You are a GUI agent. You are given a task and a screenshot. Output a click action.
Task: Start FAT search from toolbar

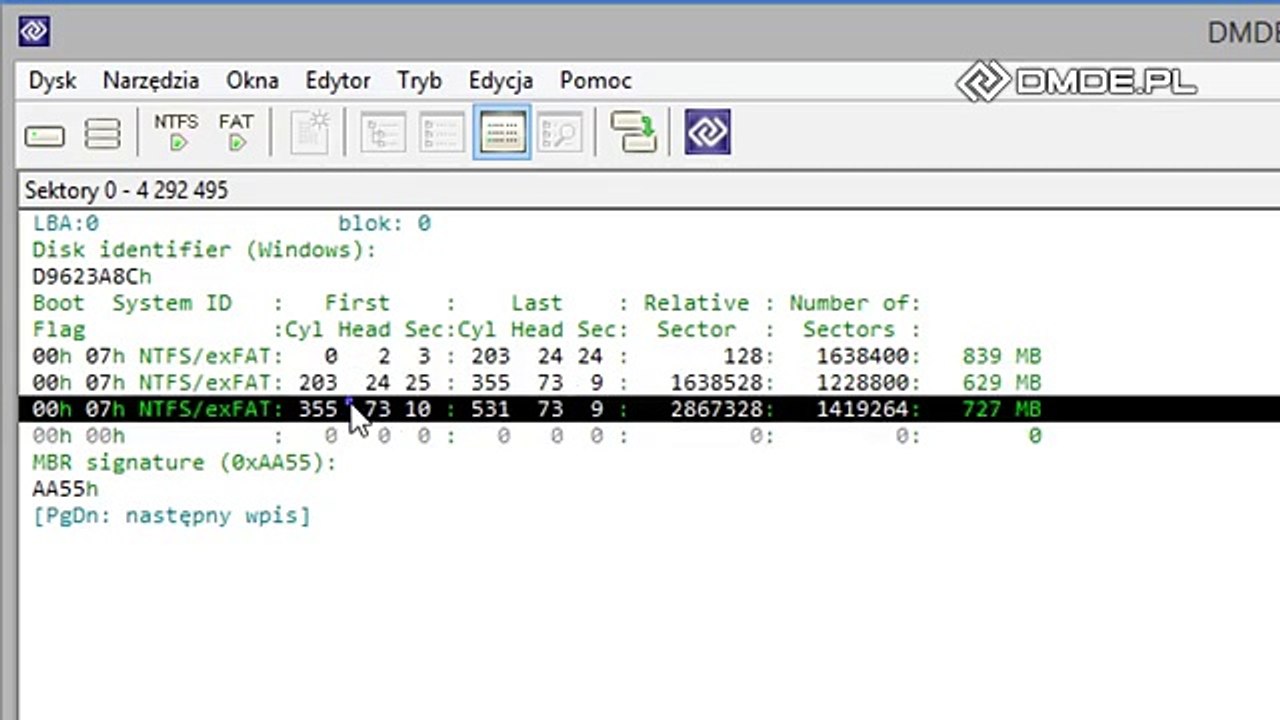click(x=236, y=132)
